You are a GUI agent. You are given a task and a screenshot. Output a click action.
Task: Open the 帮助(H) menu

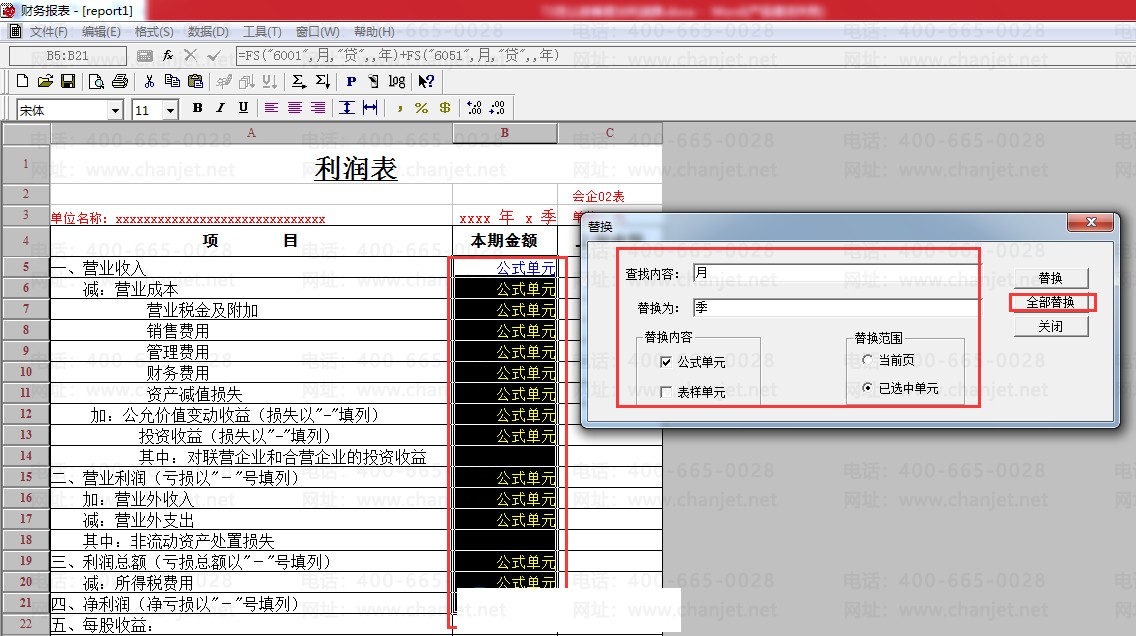(x=375, y=32)
